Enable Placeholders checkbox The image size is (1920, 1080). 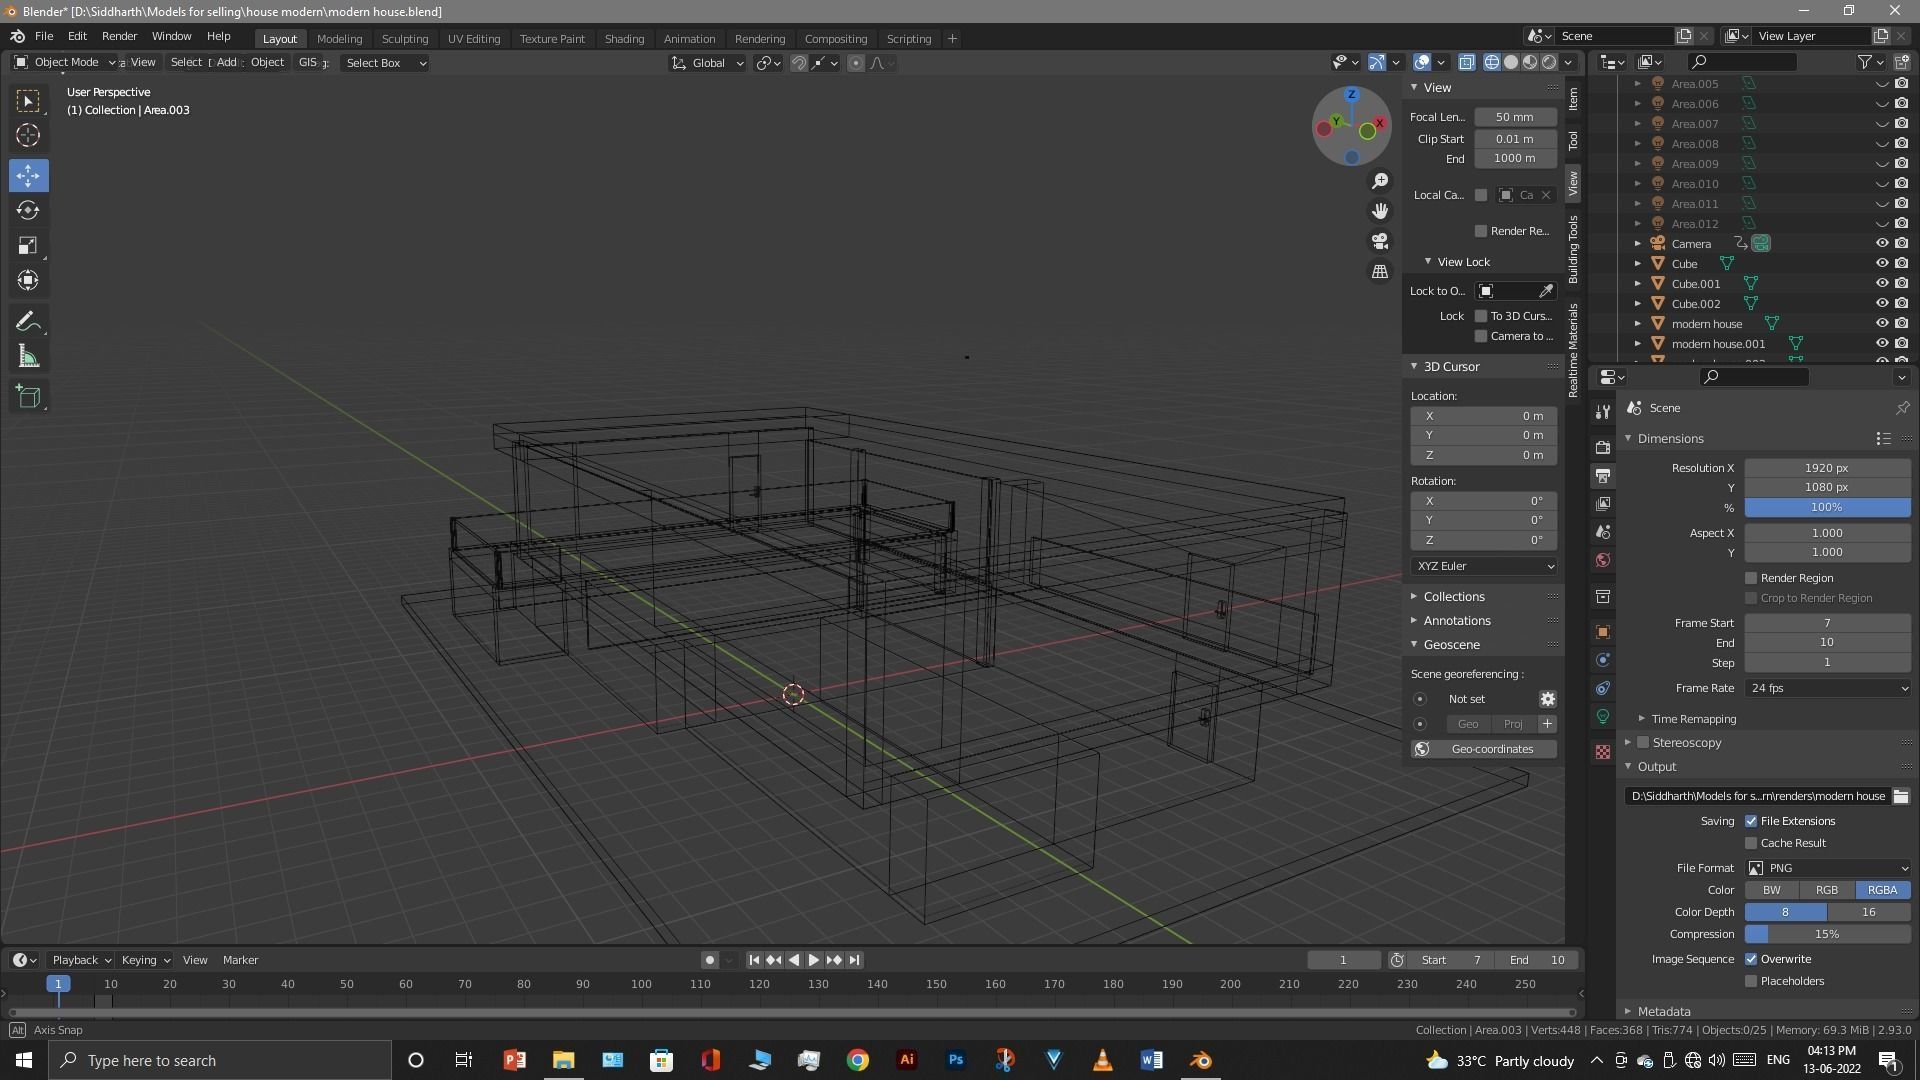tap(1751, 981)
